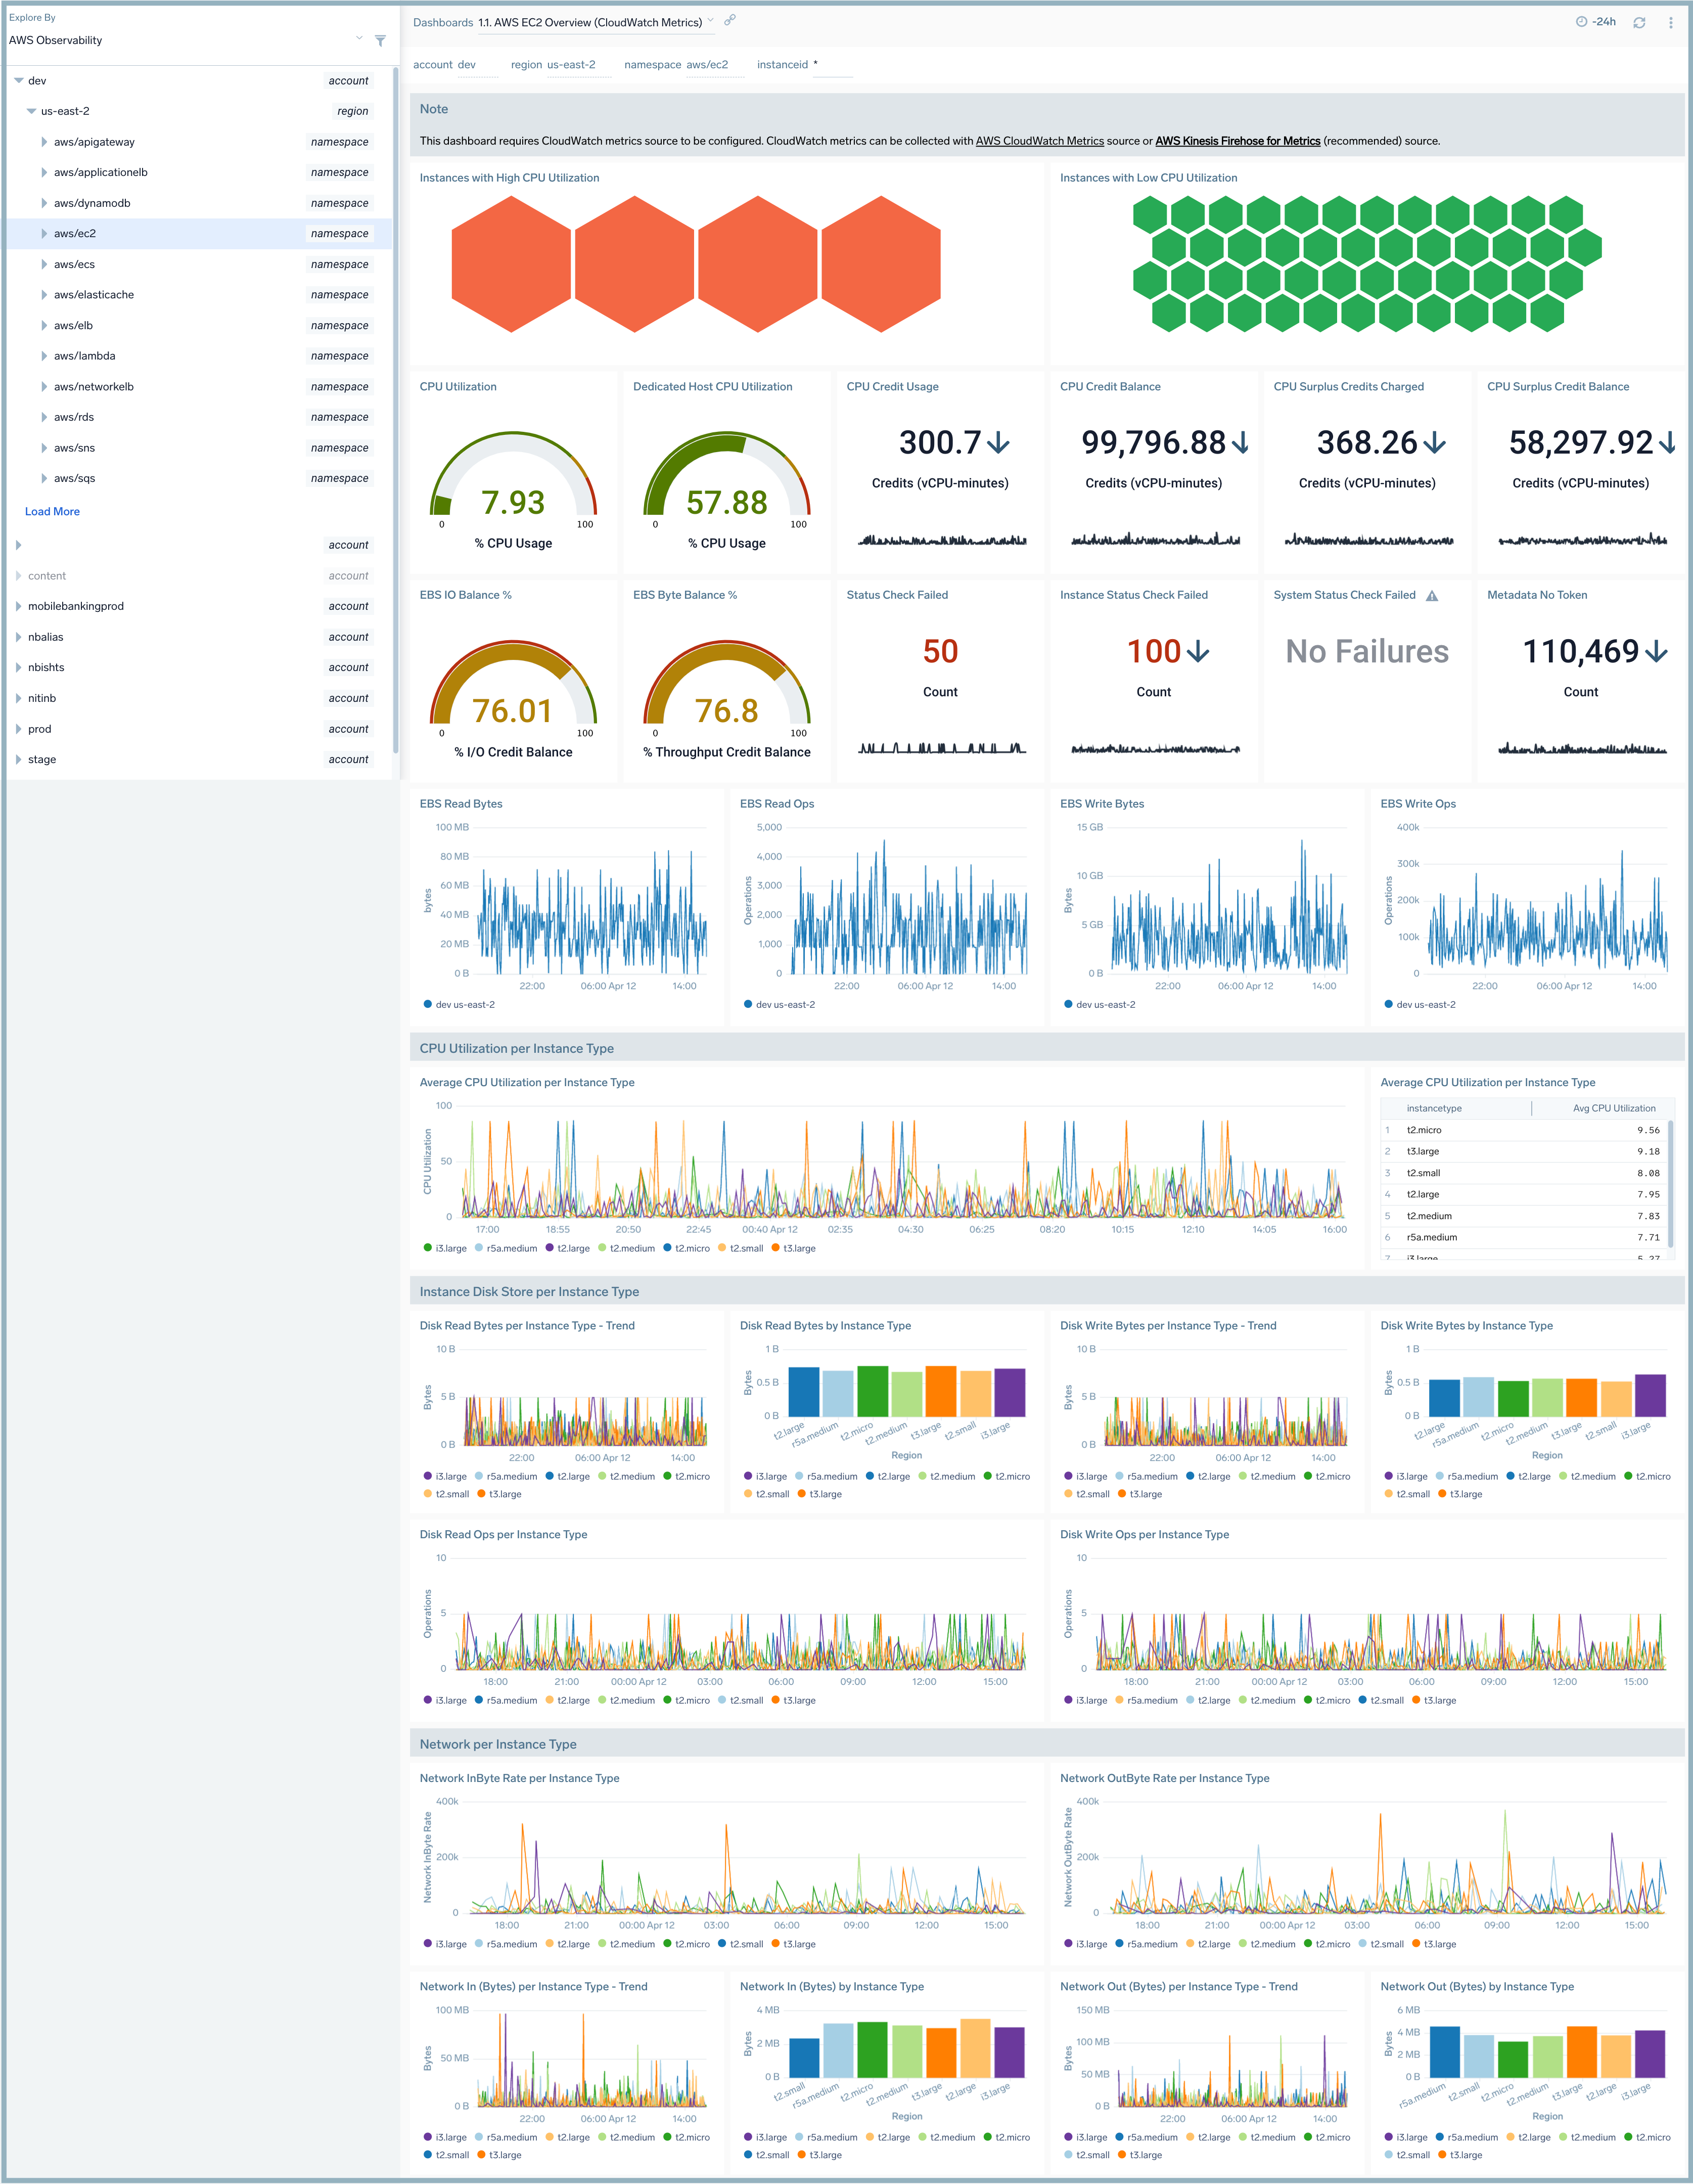Screen dimensions: 1693x2184
Task: Expand the aws/rds namespace node
Action: pos(44,417)
